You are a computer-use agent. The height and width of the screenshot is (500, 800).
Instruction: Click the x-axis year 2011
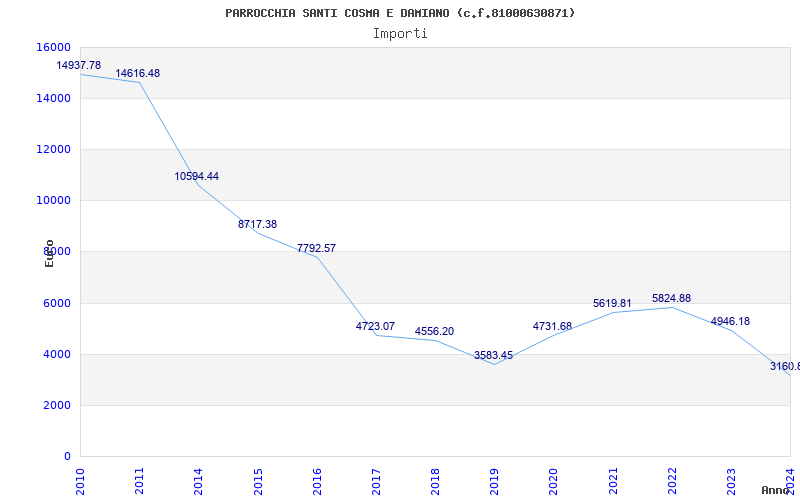point(139,482)
